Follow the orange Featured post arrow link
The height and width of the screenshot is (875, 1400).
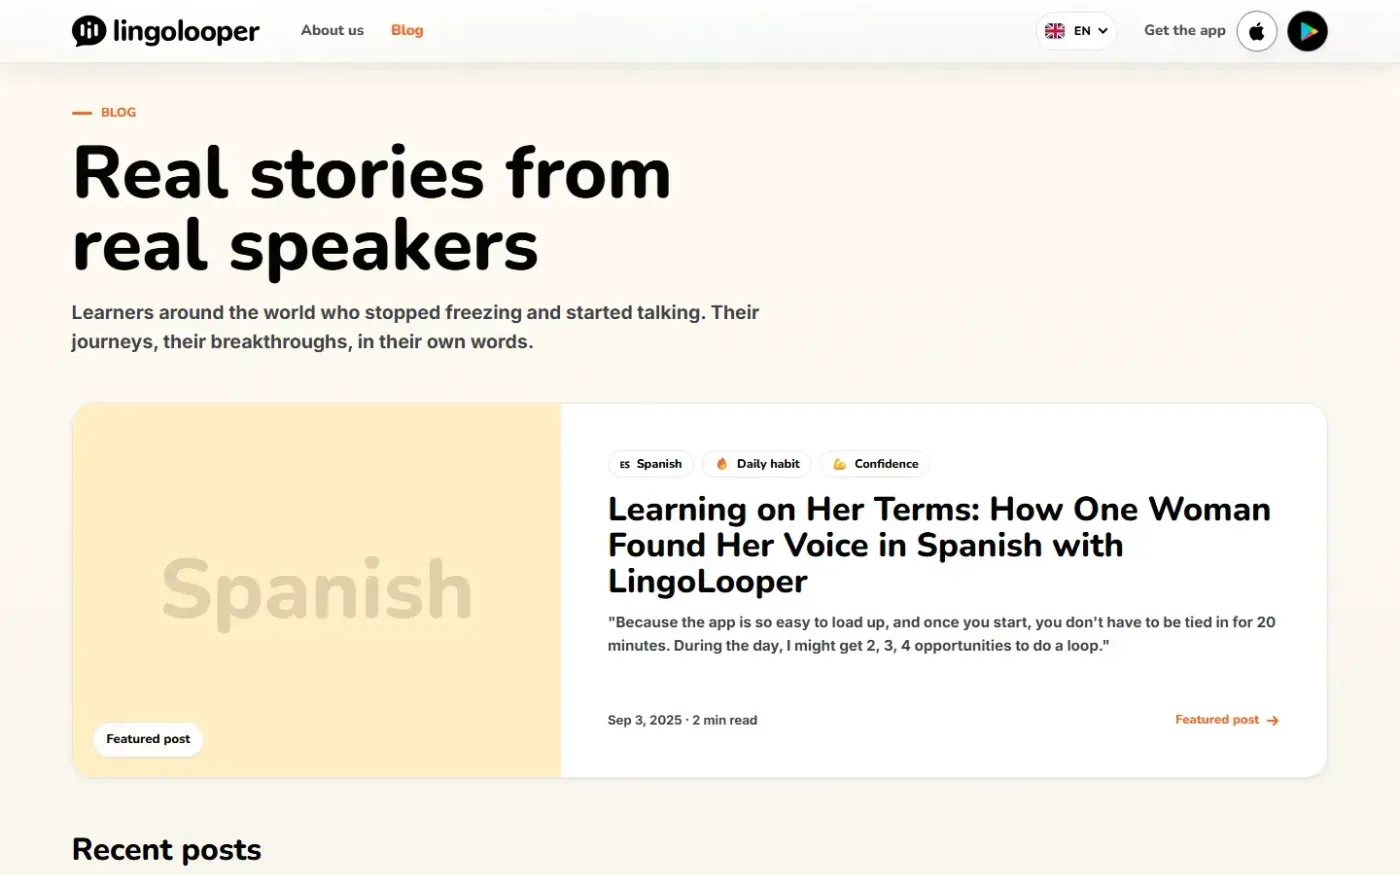click(x=1227, y=720)
